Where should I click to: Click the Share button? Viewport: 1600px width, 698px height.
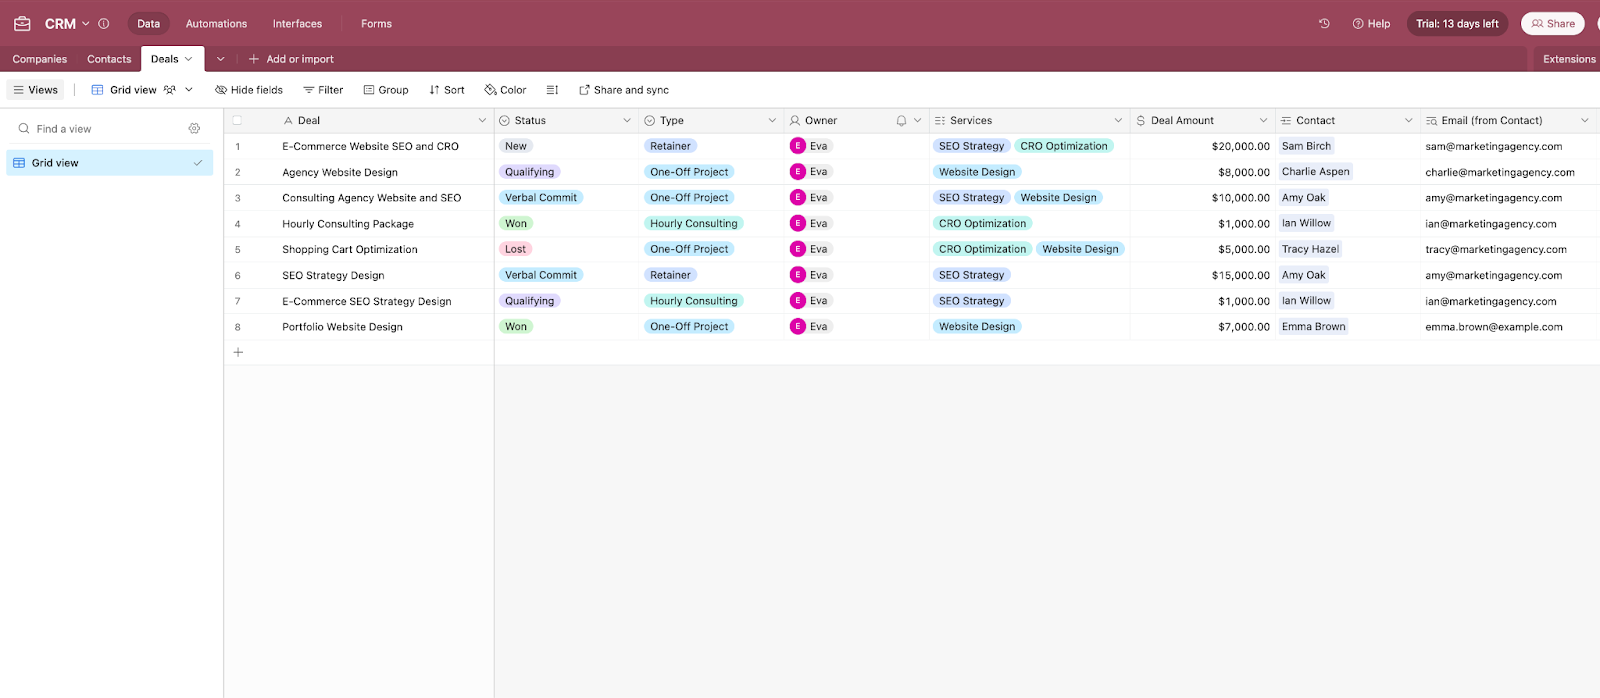(1553, 23)
